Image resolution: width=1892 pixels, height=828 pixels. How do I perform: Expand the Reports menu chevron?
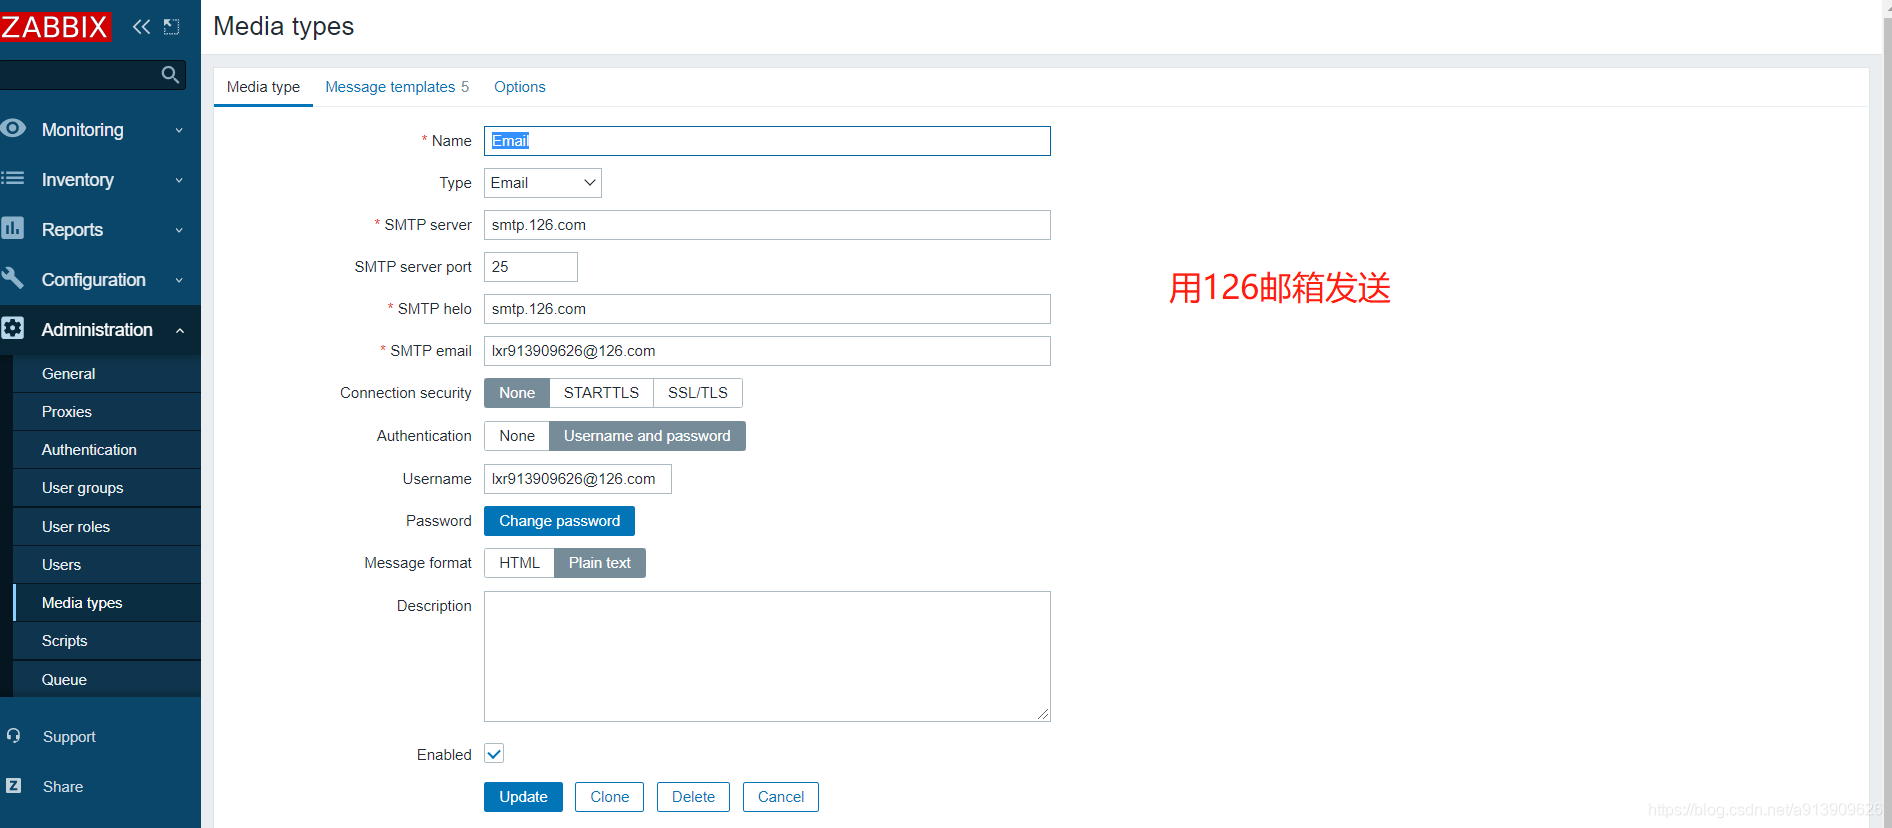pyautogui.click(x=179, y=230)
